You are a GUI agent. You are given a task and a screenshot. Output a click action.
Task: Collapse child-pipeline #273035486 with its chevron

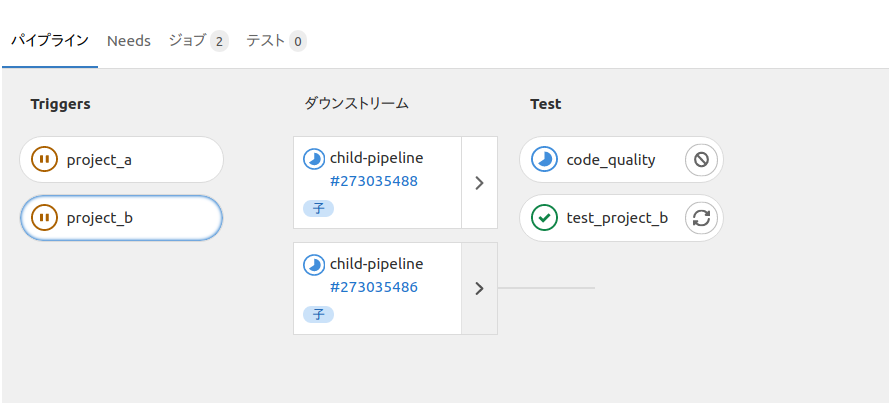point(480,289)
